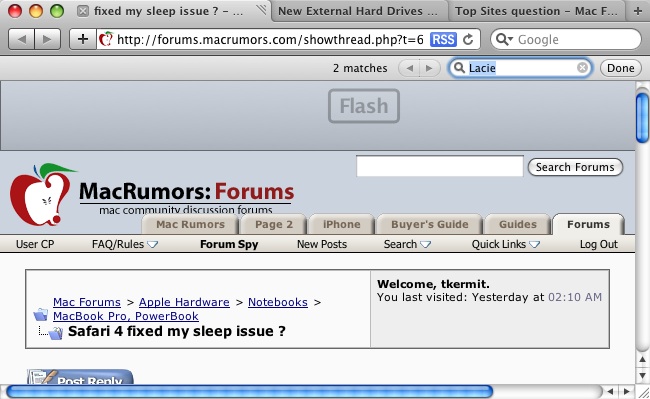The image size is (650, 399).
Task: Follow the Apple Hardware breadcrumb link
Action: tap(184, 302)
